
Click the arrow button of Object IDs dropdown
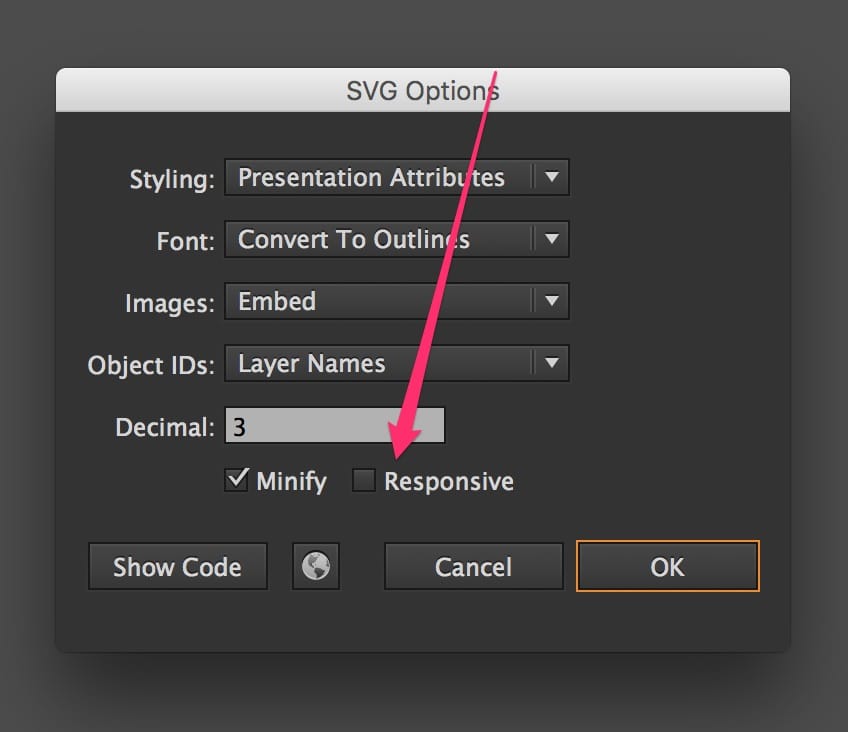[551, 364]
